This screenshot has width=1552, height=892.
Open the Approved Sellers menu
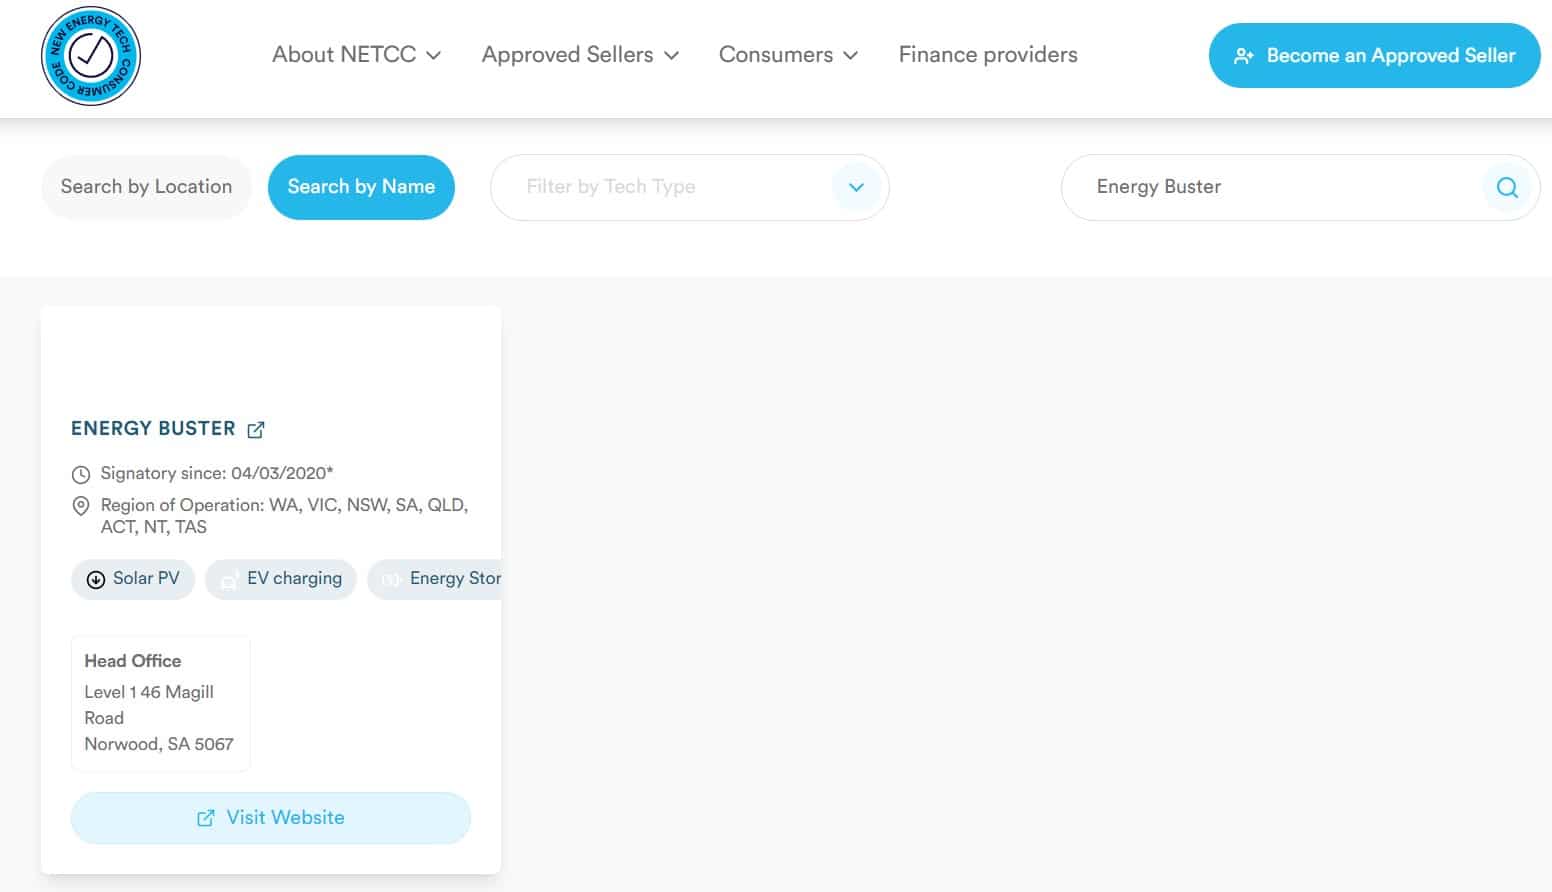pyautogui.click(x=580, y=55)
